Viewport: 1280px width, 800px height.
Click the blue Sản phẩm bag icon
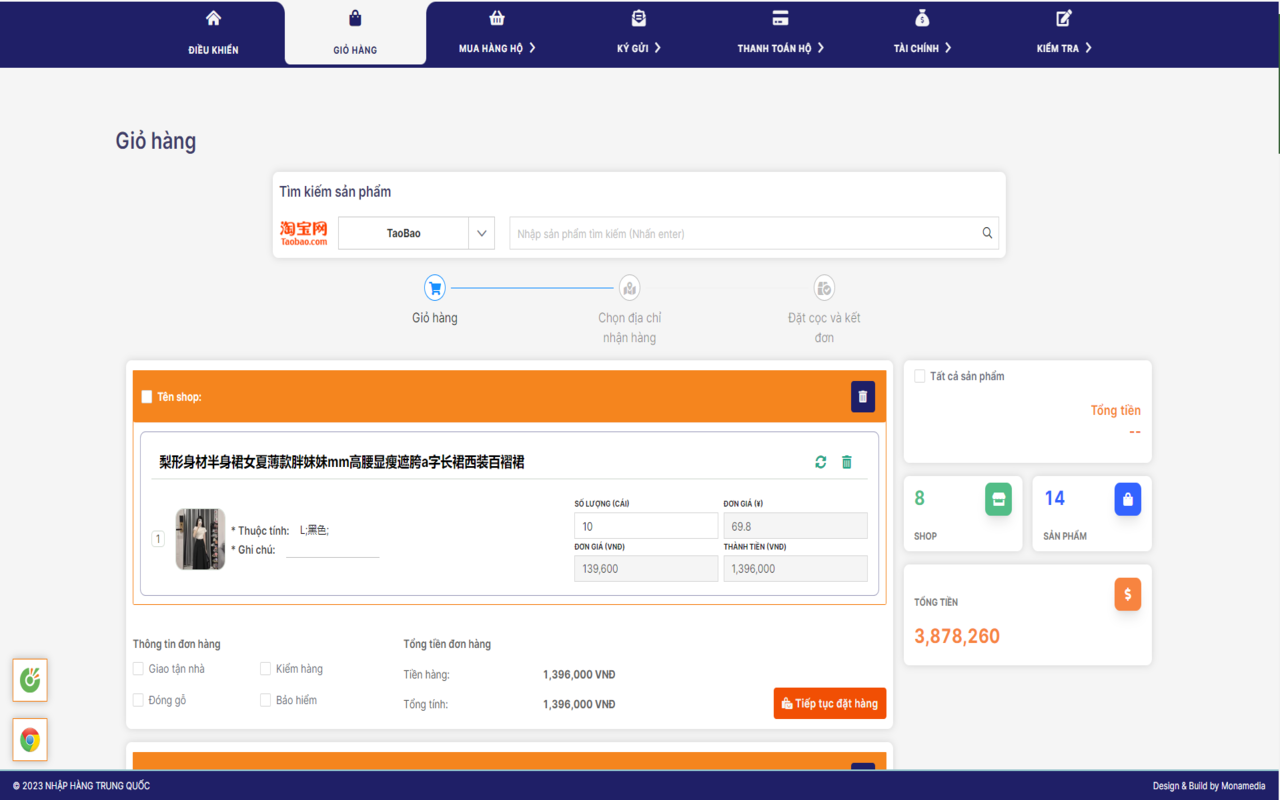point(1128,499)
